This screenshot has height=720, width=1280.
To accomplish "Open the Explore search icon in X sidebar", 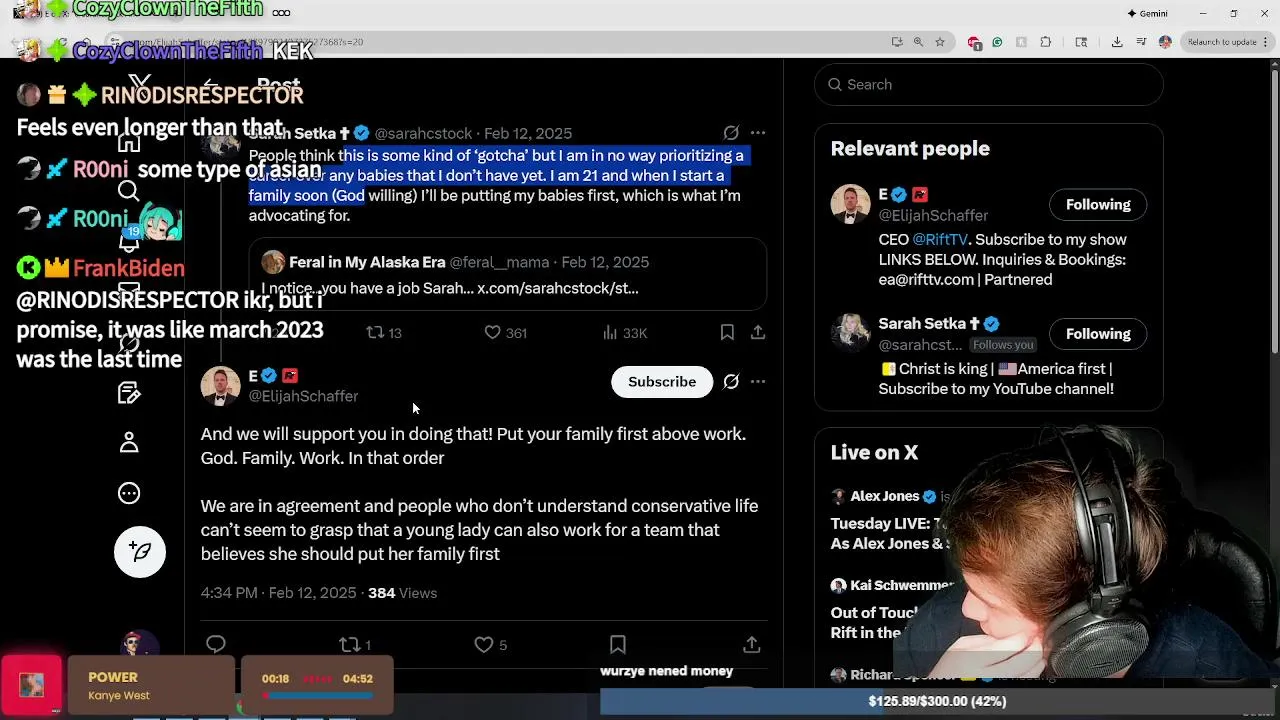I will click(129, 191).
